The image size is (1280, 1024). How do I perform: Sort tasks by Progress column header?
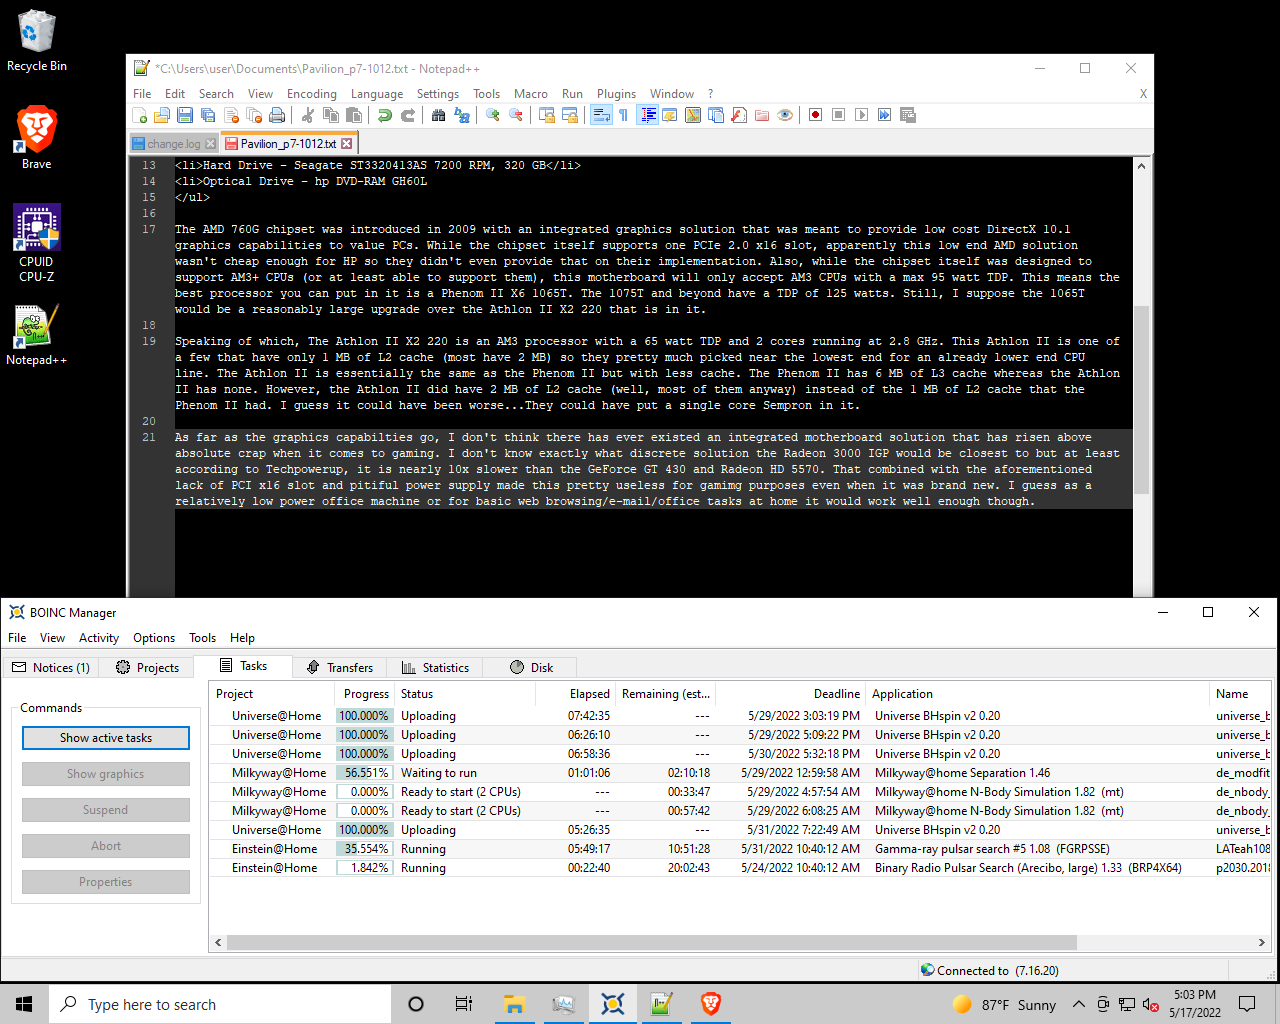point(364,694)
